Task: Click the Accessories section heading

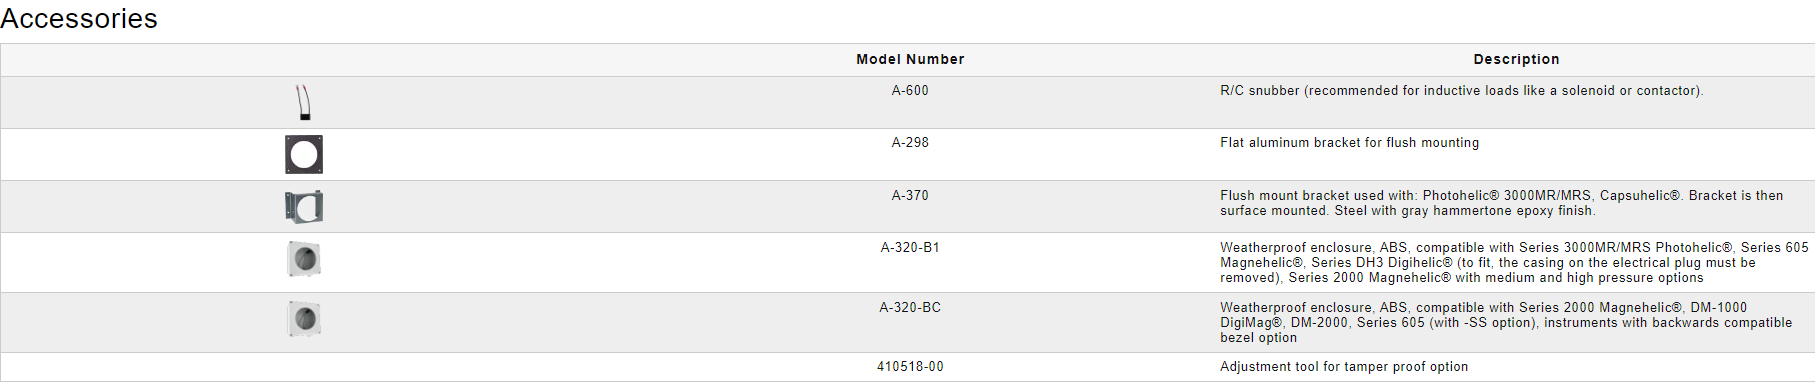Action: [x=79, y=19]
